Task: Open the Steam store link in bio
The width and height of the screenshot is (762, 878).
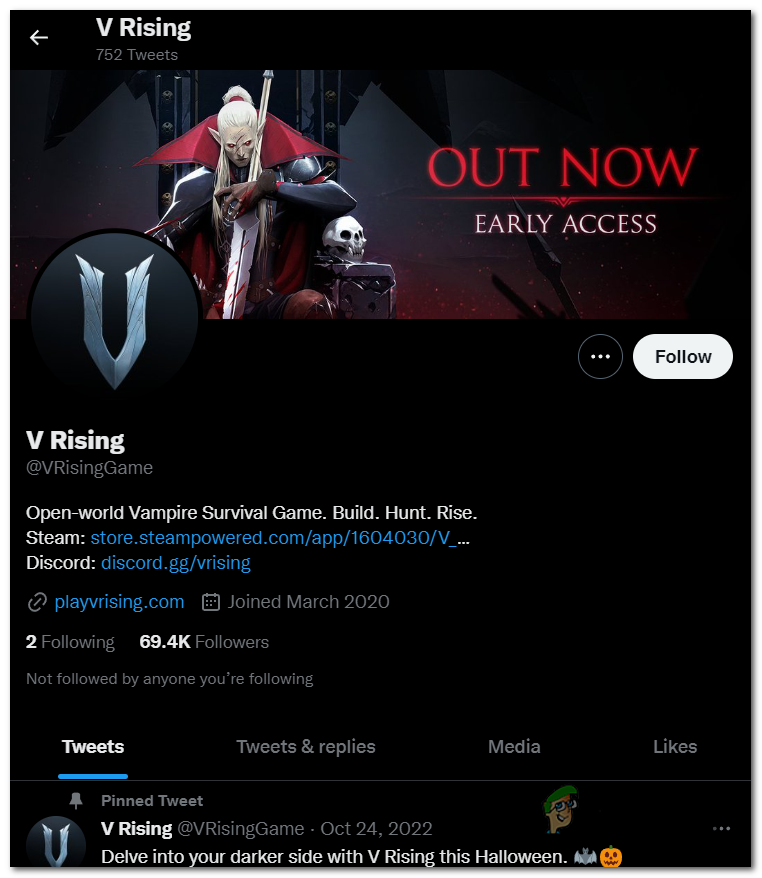Action: click(x=280, y=538)
